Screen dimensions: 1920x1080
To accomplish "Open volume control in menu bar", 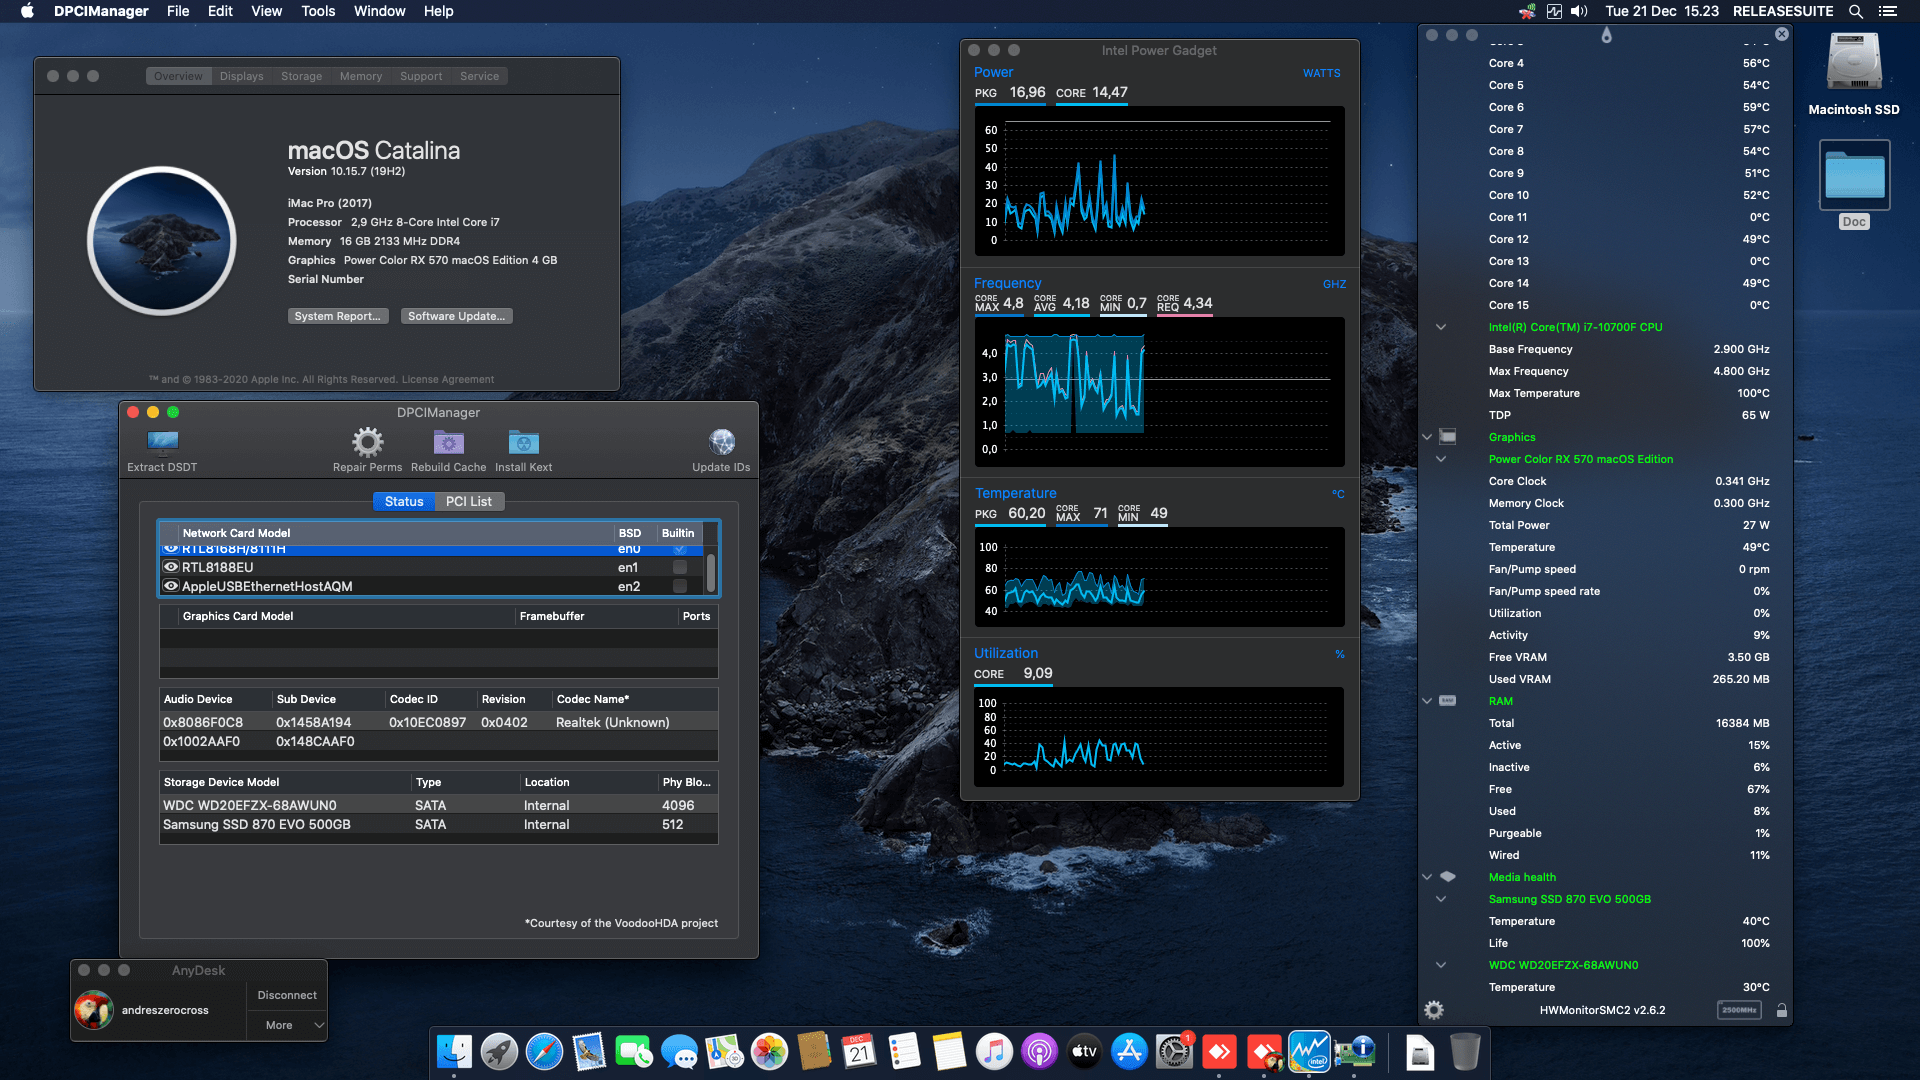I will (x=1579, y=11).
